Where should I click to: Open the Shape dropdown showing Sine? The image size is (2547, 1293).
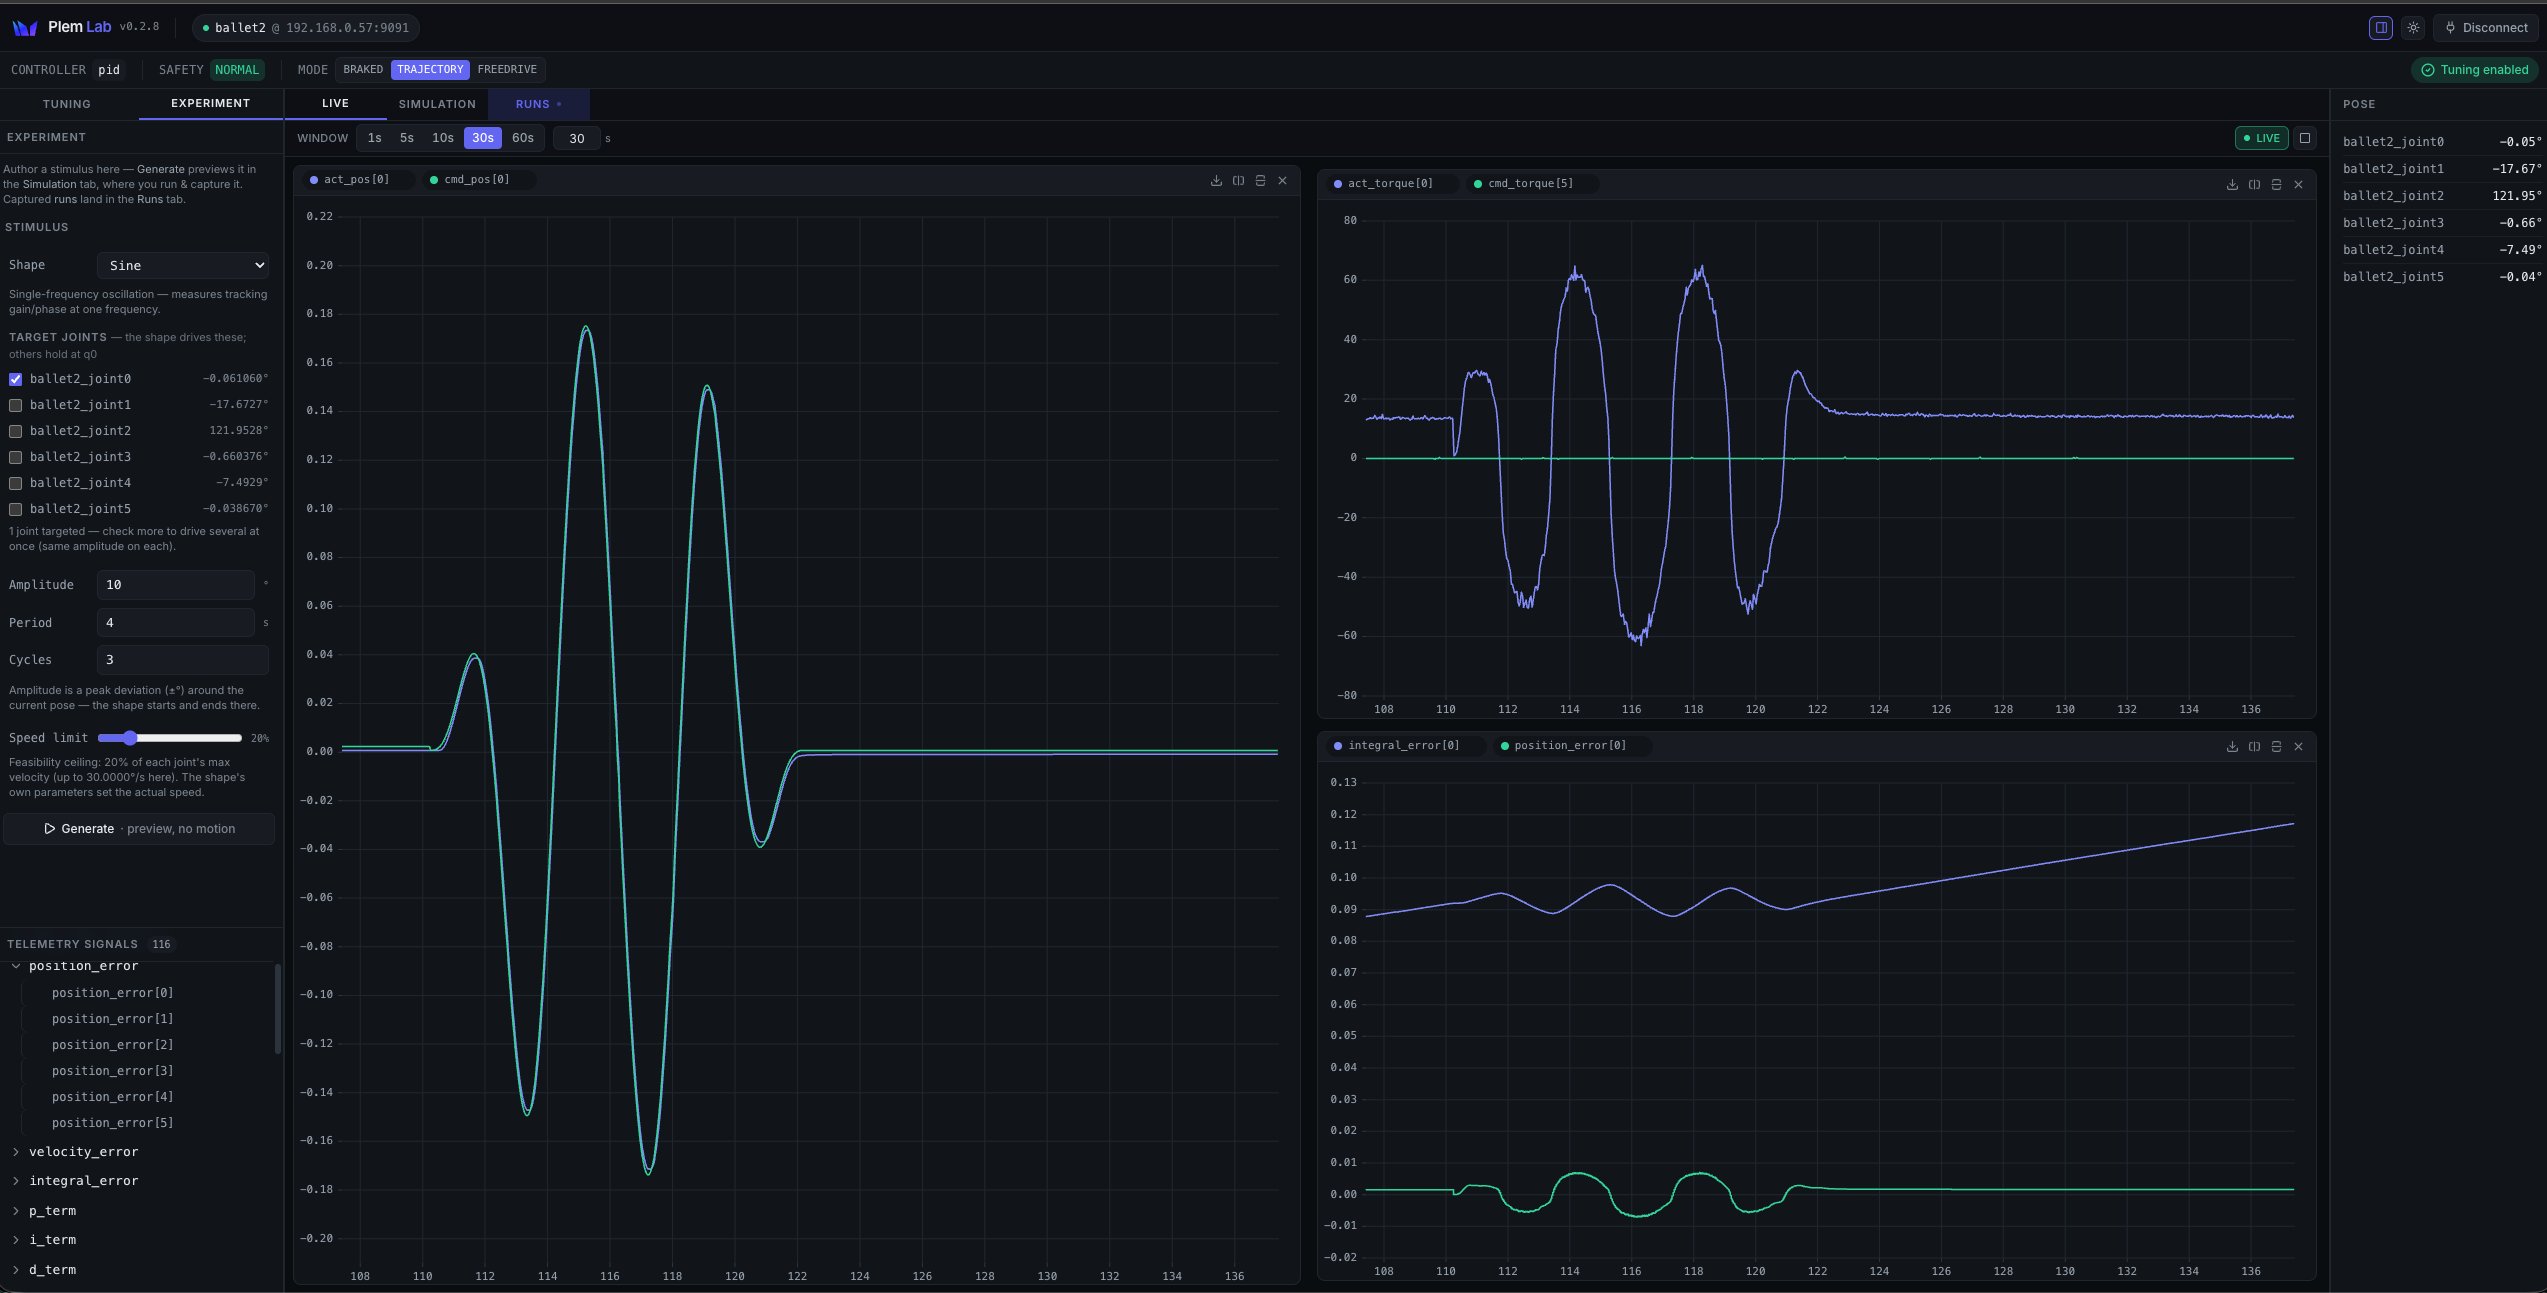click(x=184, y=265)
